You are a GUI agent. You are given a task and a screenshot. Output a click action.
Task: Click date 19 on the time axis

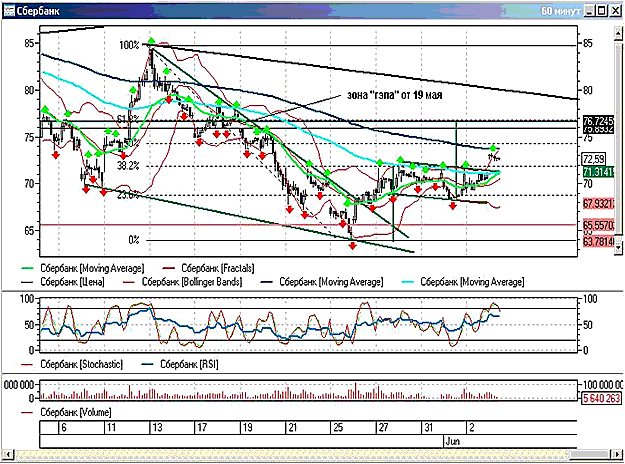coord(247,428)
